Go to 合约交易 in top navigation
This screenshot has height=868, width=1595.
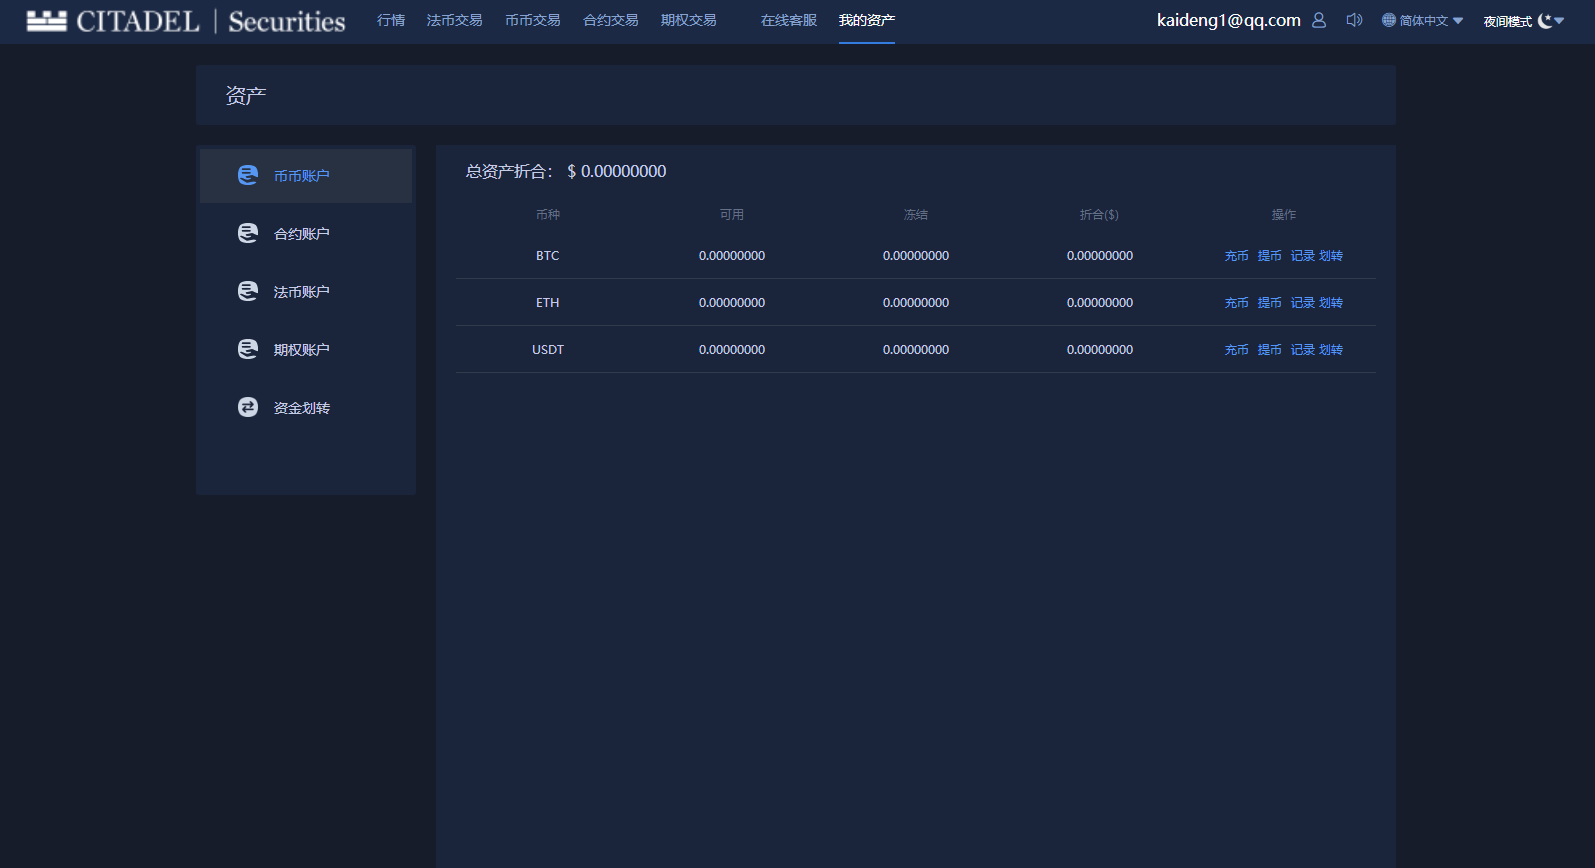tap(611, 20)
